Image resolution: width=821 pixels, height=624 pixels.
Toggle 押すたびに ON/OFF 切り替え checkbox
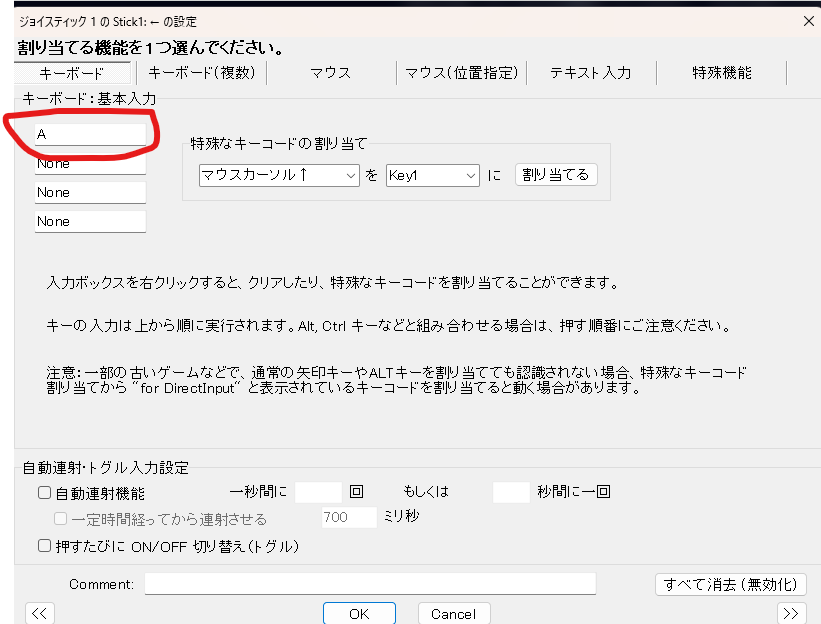45,546
